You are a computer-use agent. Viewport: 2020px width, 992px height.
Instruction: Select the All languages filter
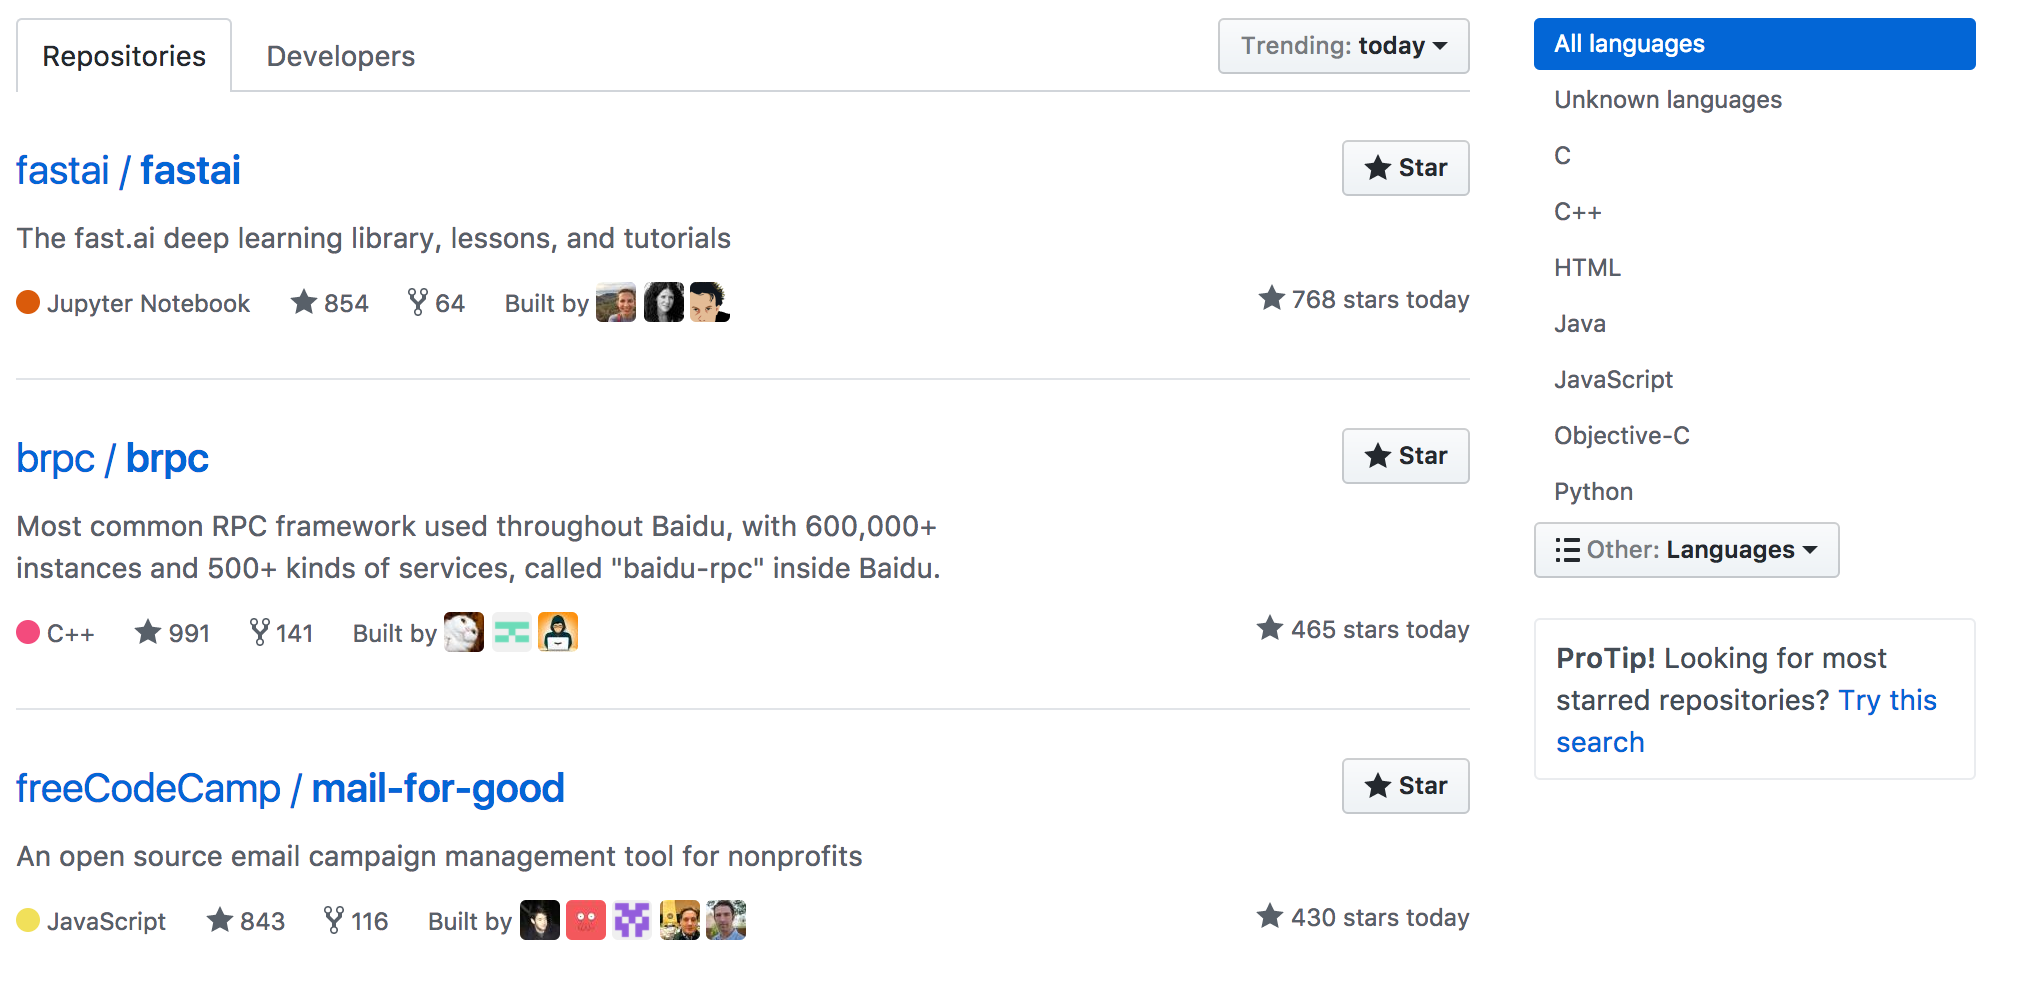(x=1754, y=44)
